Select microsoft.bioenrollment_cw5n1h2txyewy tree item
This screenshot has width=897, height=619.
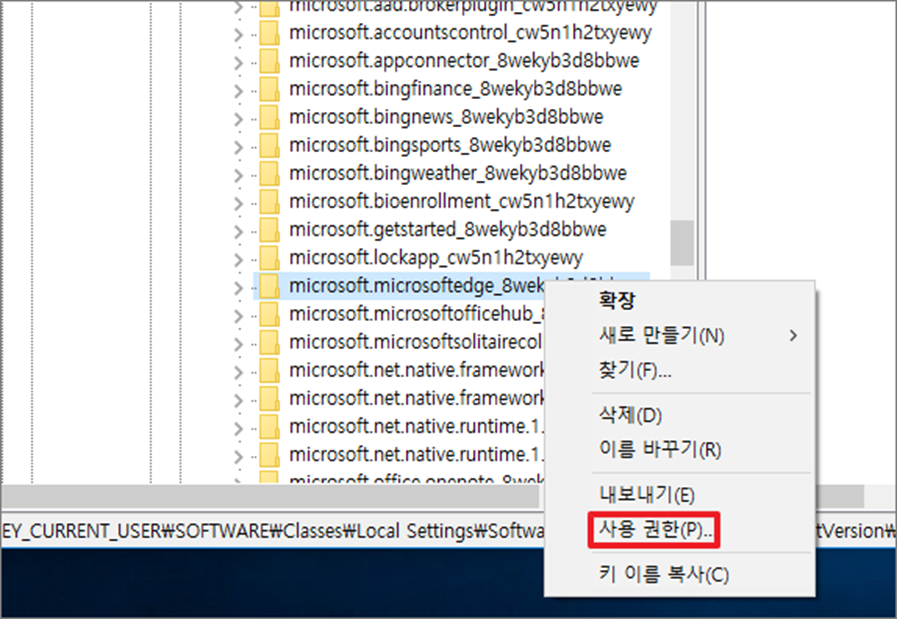(x=462, y=201)
